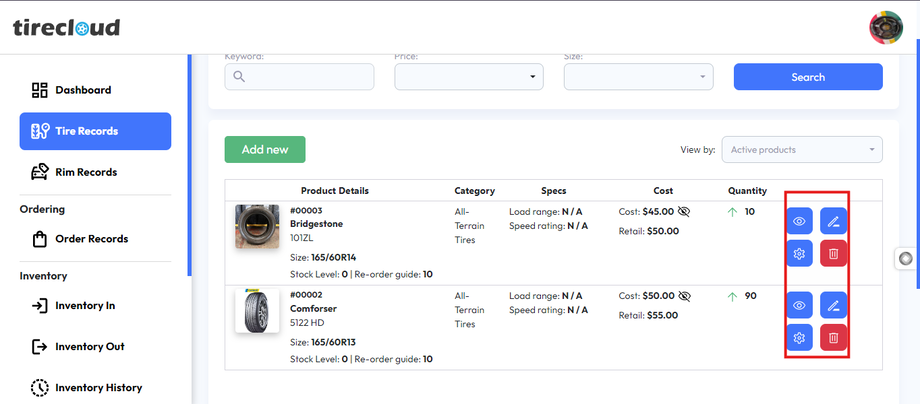
Task: Toggle cost visibility for Comforser $50.00
Action: coord(684,296)
